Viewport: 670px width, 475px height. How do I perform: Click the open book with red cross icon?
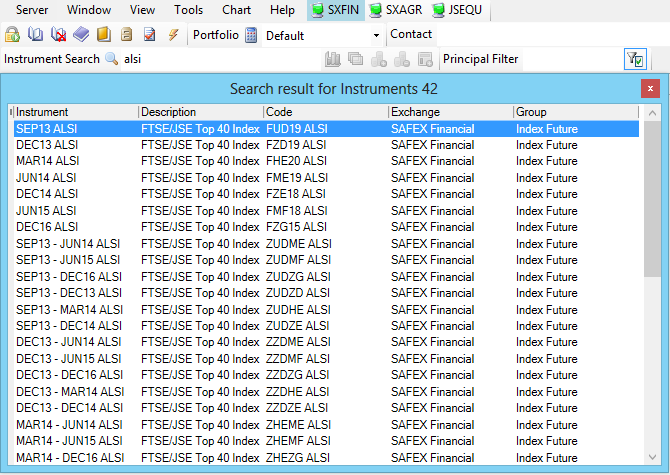tap(58, 35)
